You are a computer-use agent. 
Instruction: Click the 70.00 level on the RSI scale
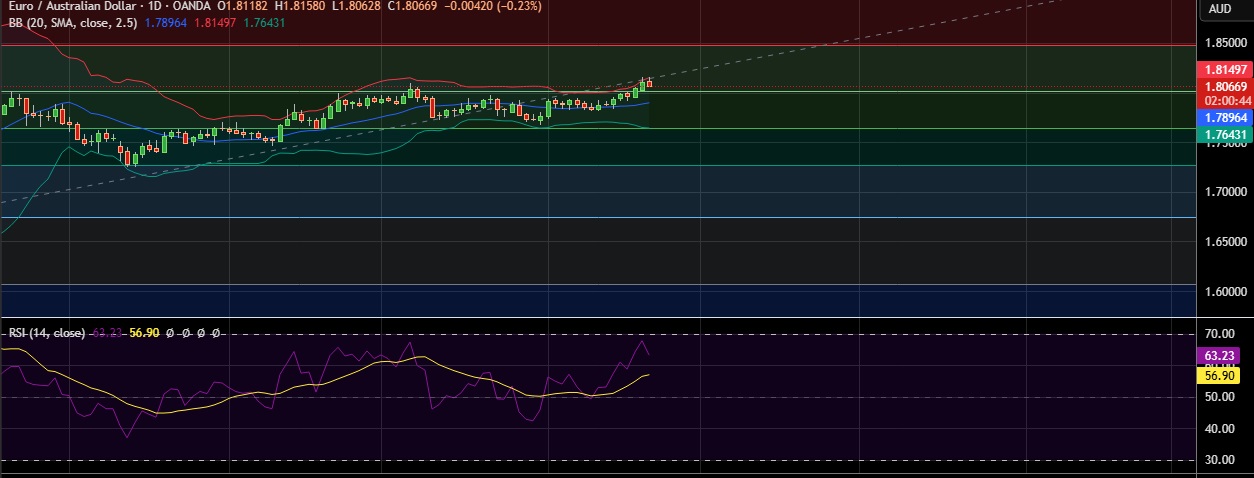coord(1219,334)
